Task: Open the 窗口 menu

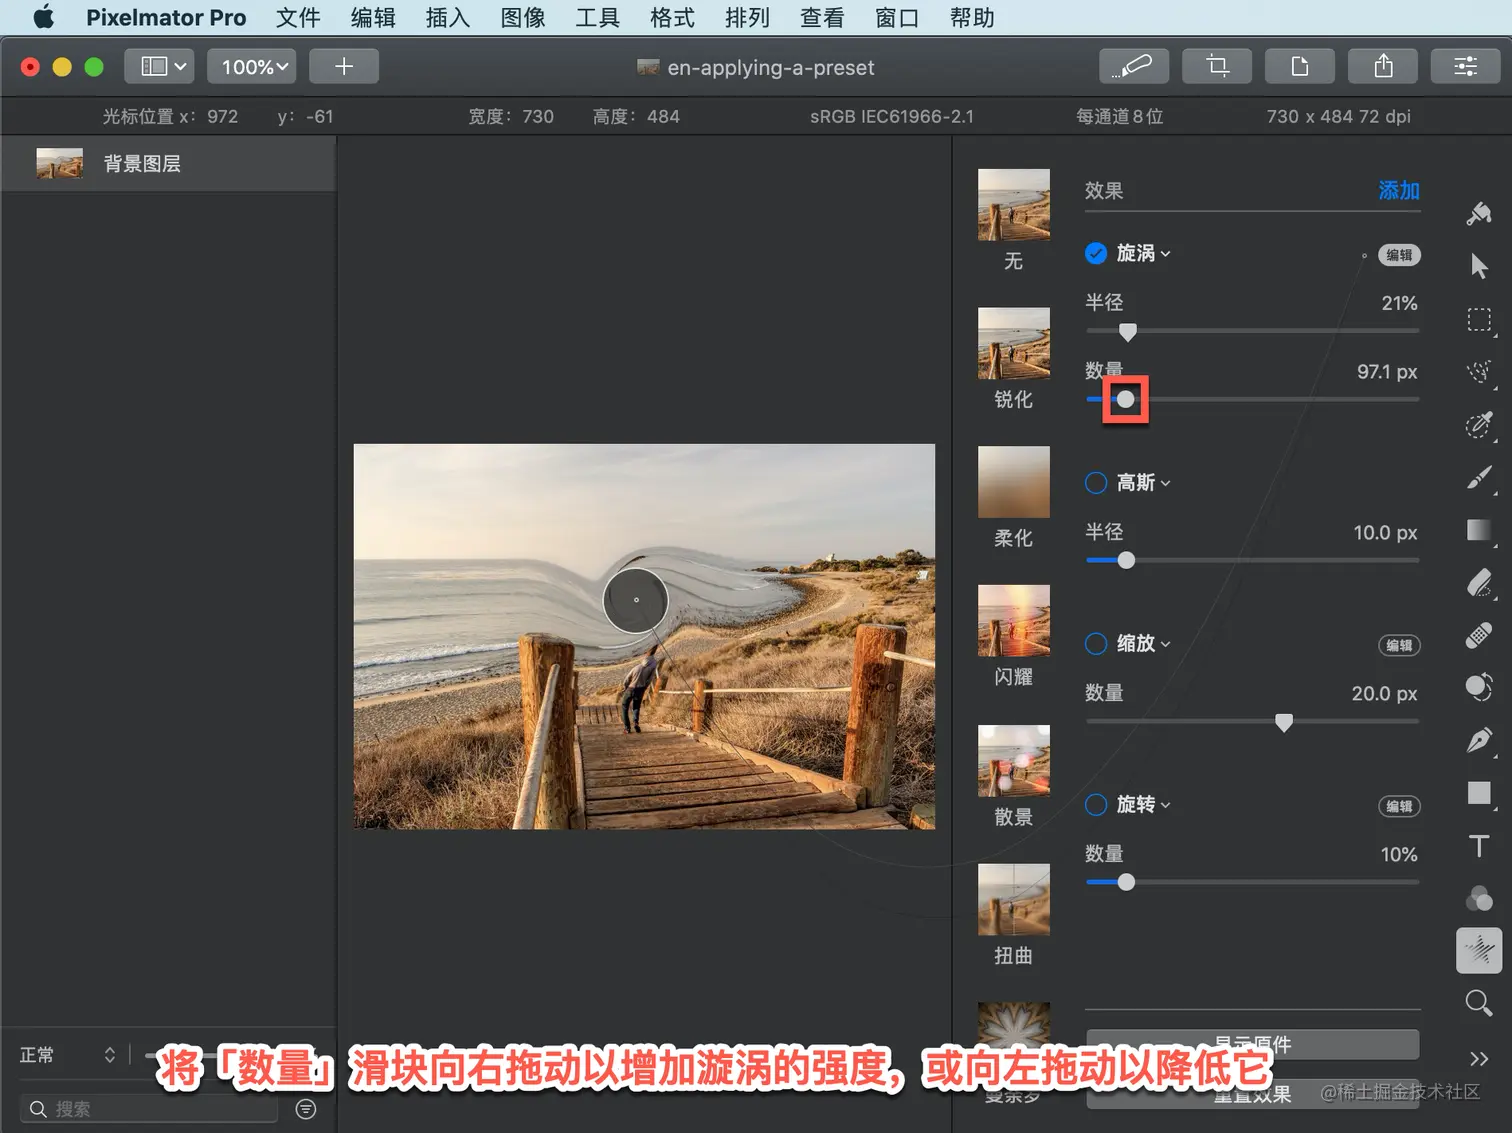Action: (x=896, y=17)
